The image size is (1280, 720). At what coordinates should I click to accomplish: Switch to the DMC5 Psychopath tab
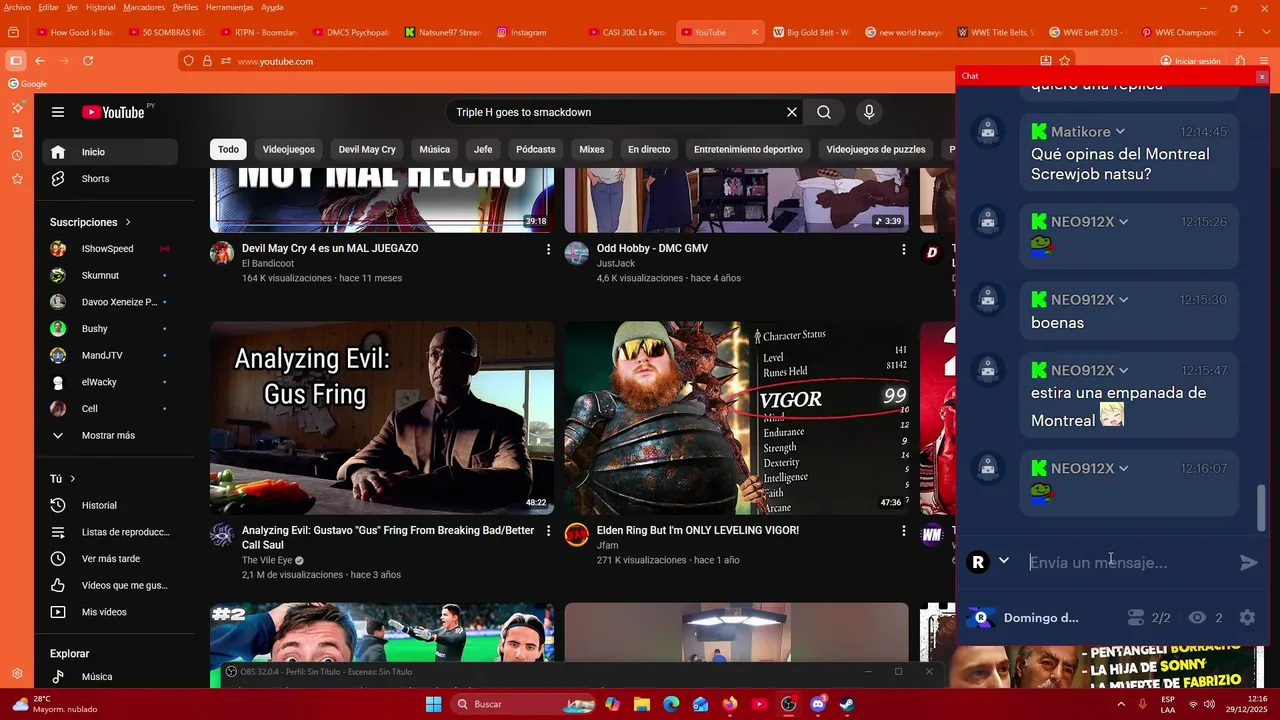tap(351, 32)
